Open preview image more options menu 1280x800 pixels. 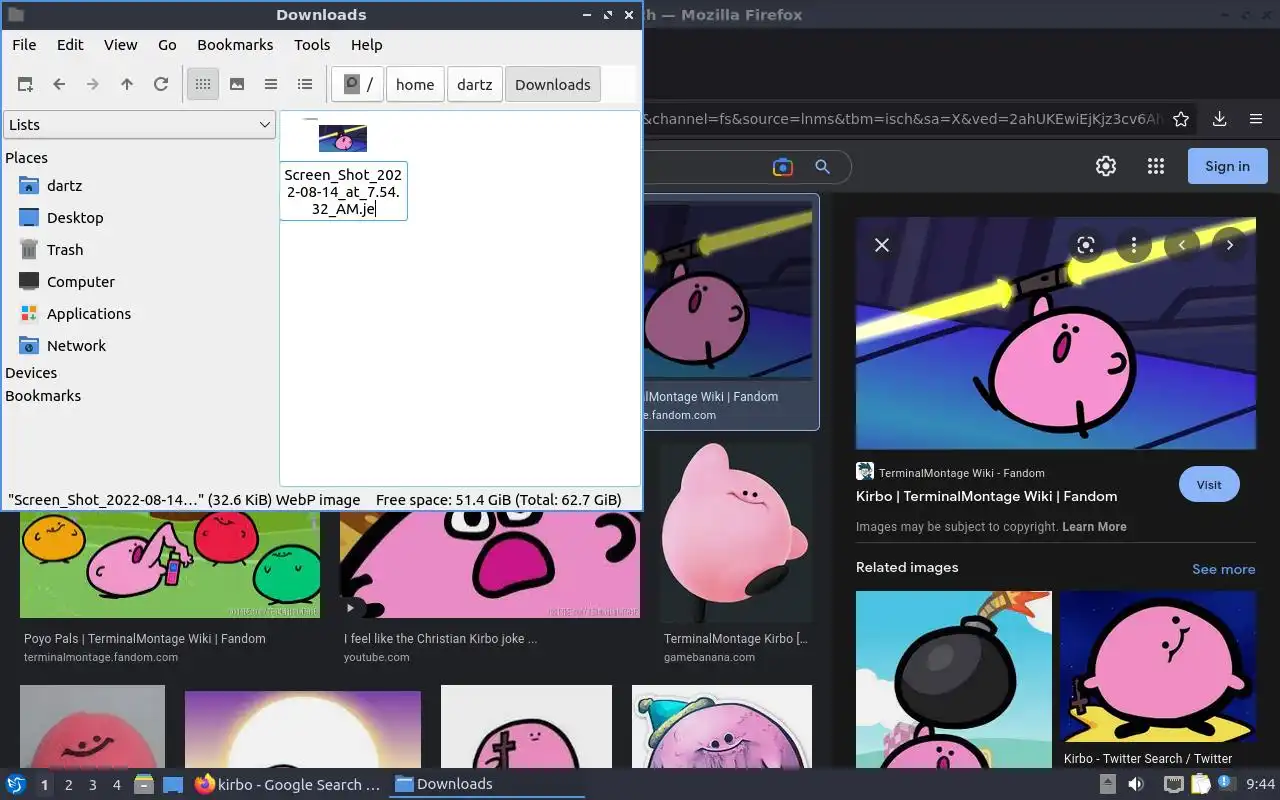pyautogui.click(x=1134, y=245)
